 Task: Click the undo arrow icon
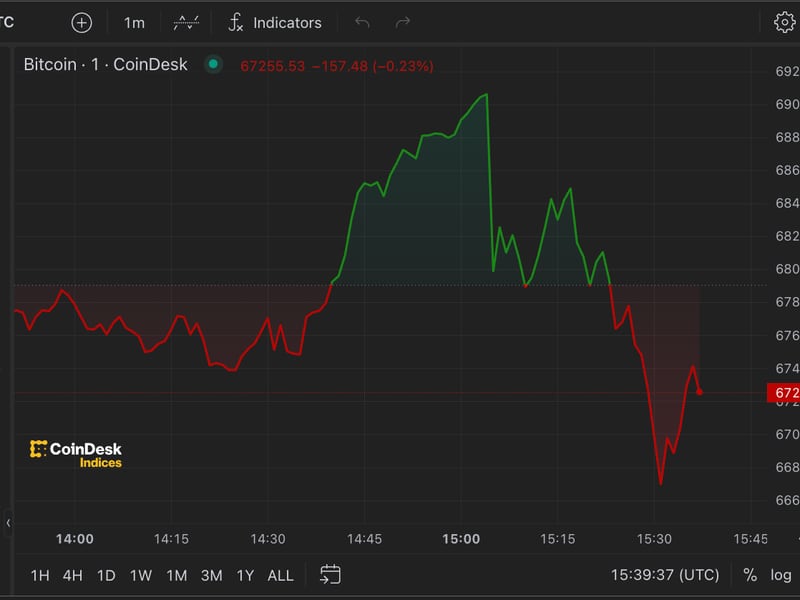tap(362, 22)
